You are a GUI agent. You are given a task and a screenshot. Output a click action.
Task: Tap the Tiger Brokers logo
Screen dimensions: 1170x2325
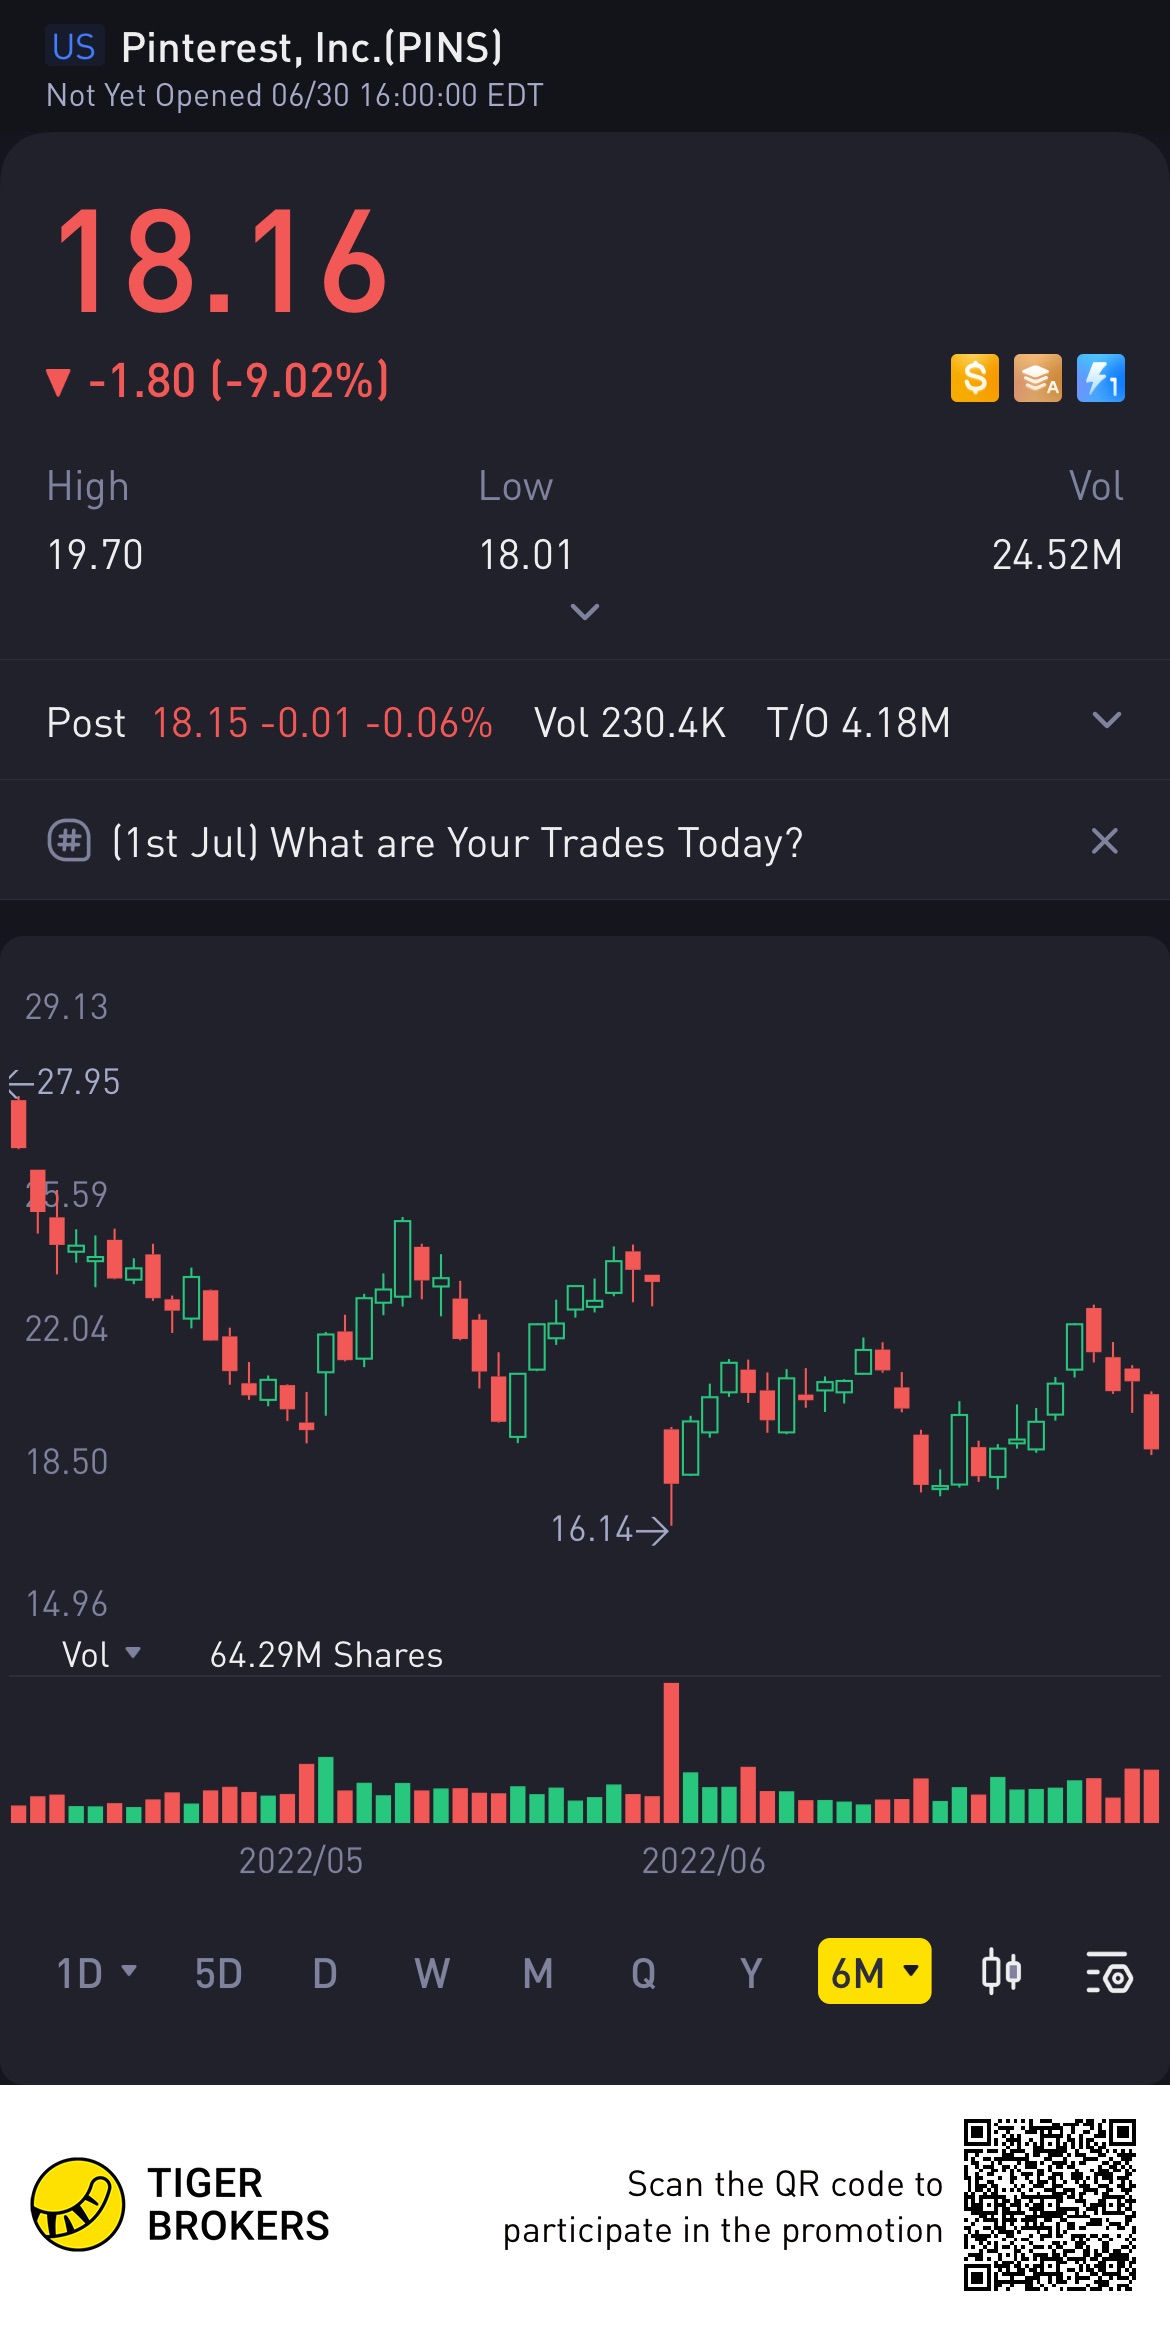[x=78, y=2203]
